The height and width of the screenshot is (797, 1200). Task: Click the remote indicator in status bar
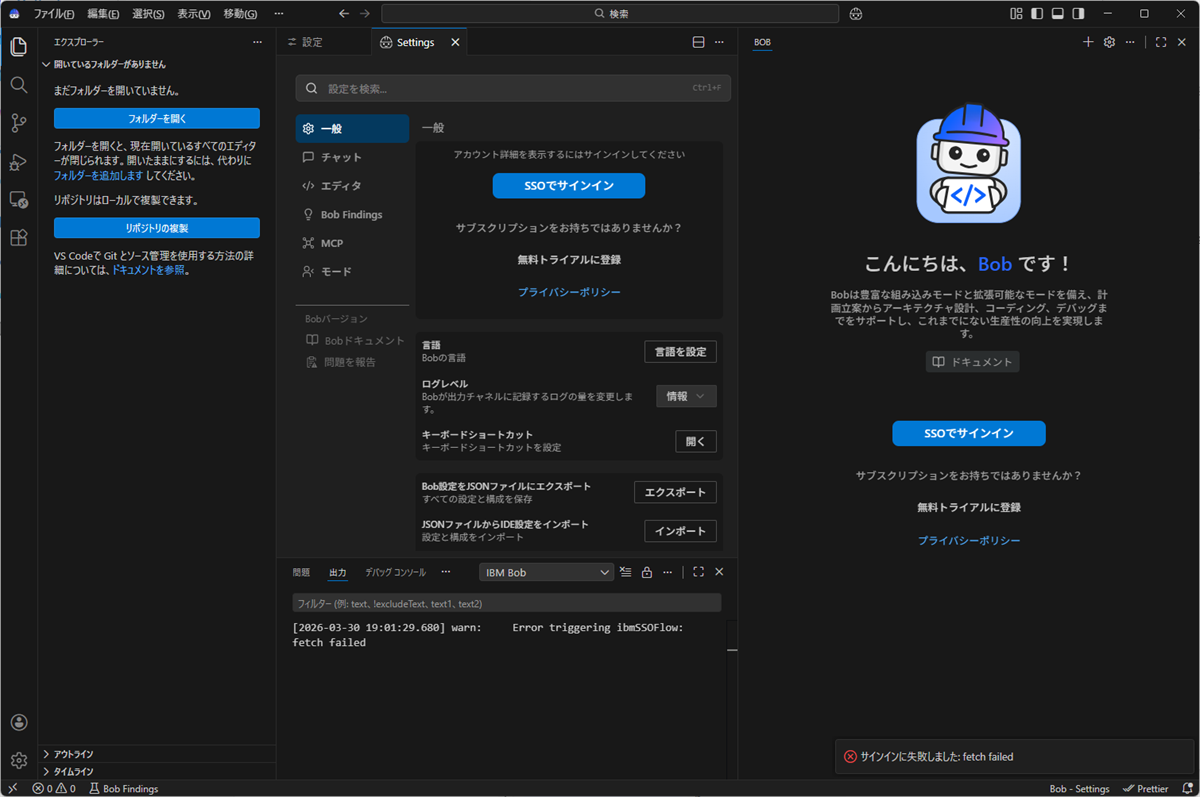[13, 789]
